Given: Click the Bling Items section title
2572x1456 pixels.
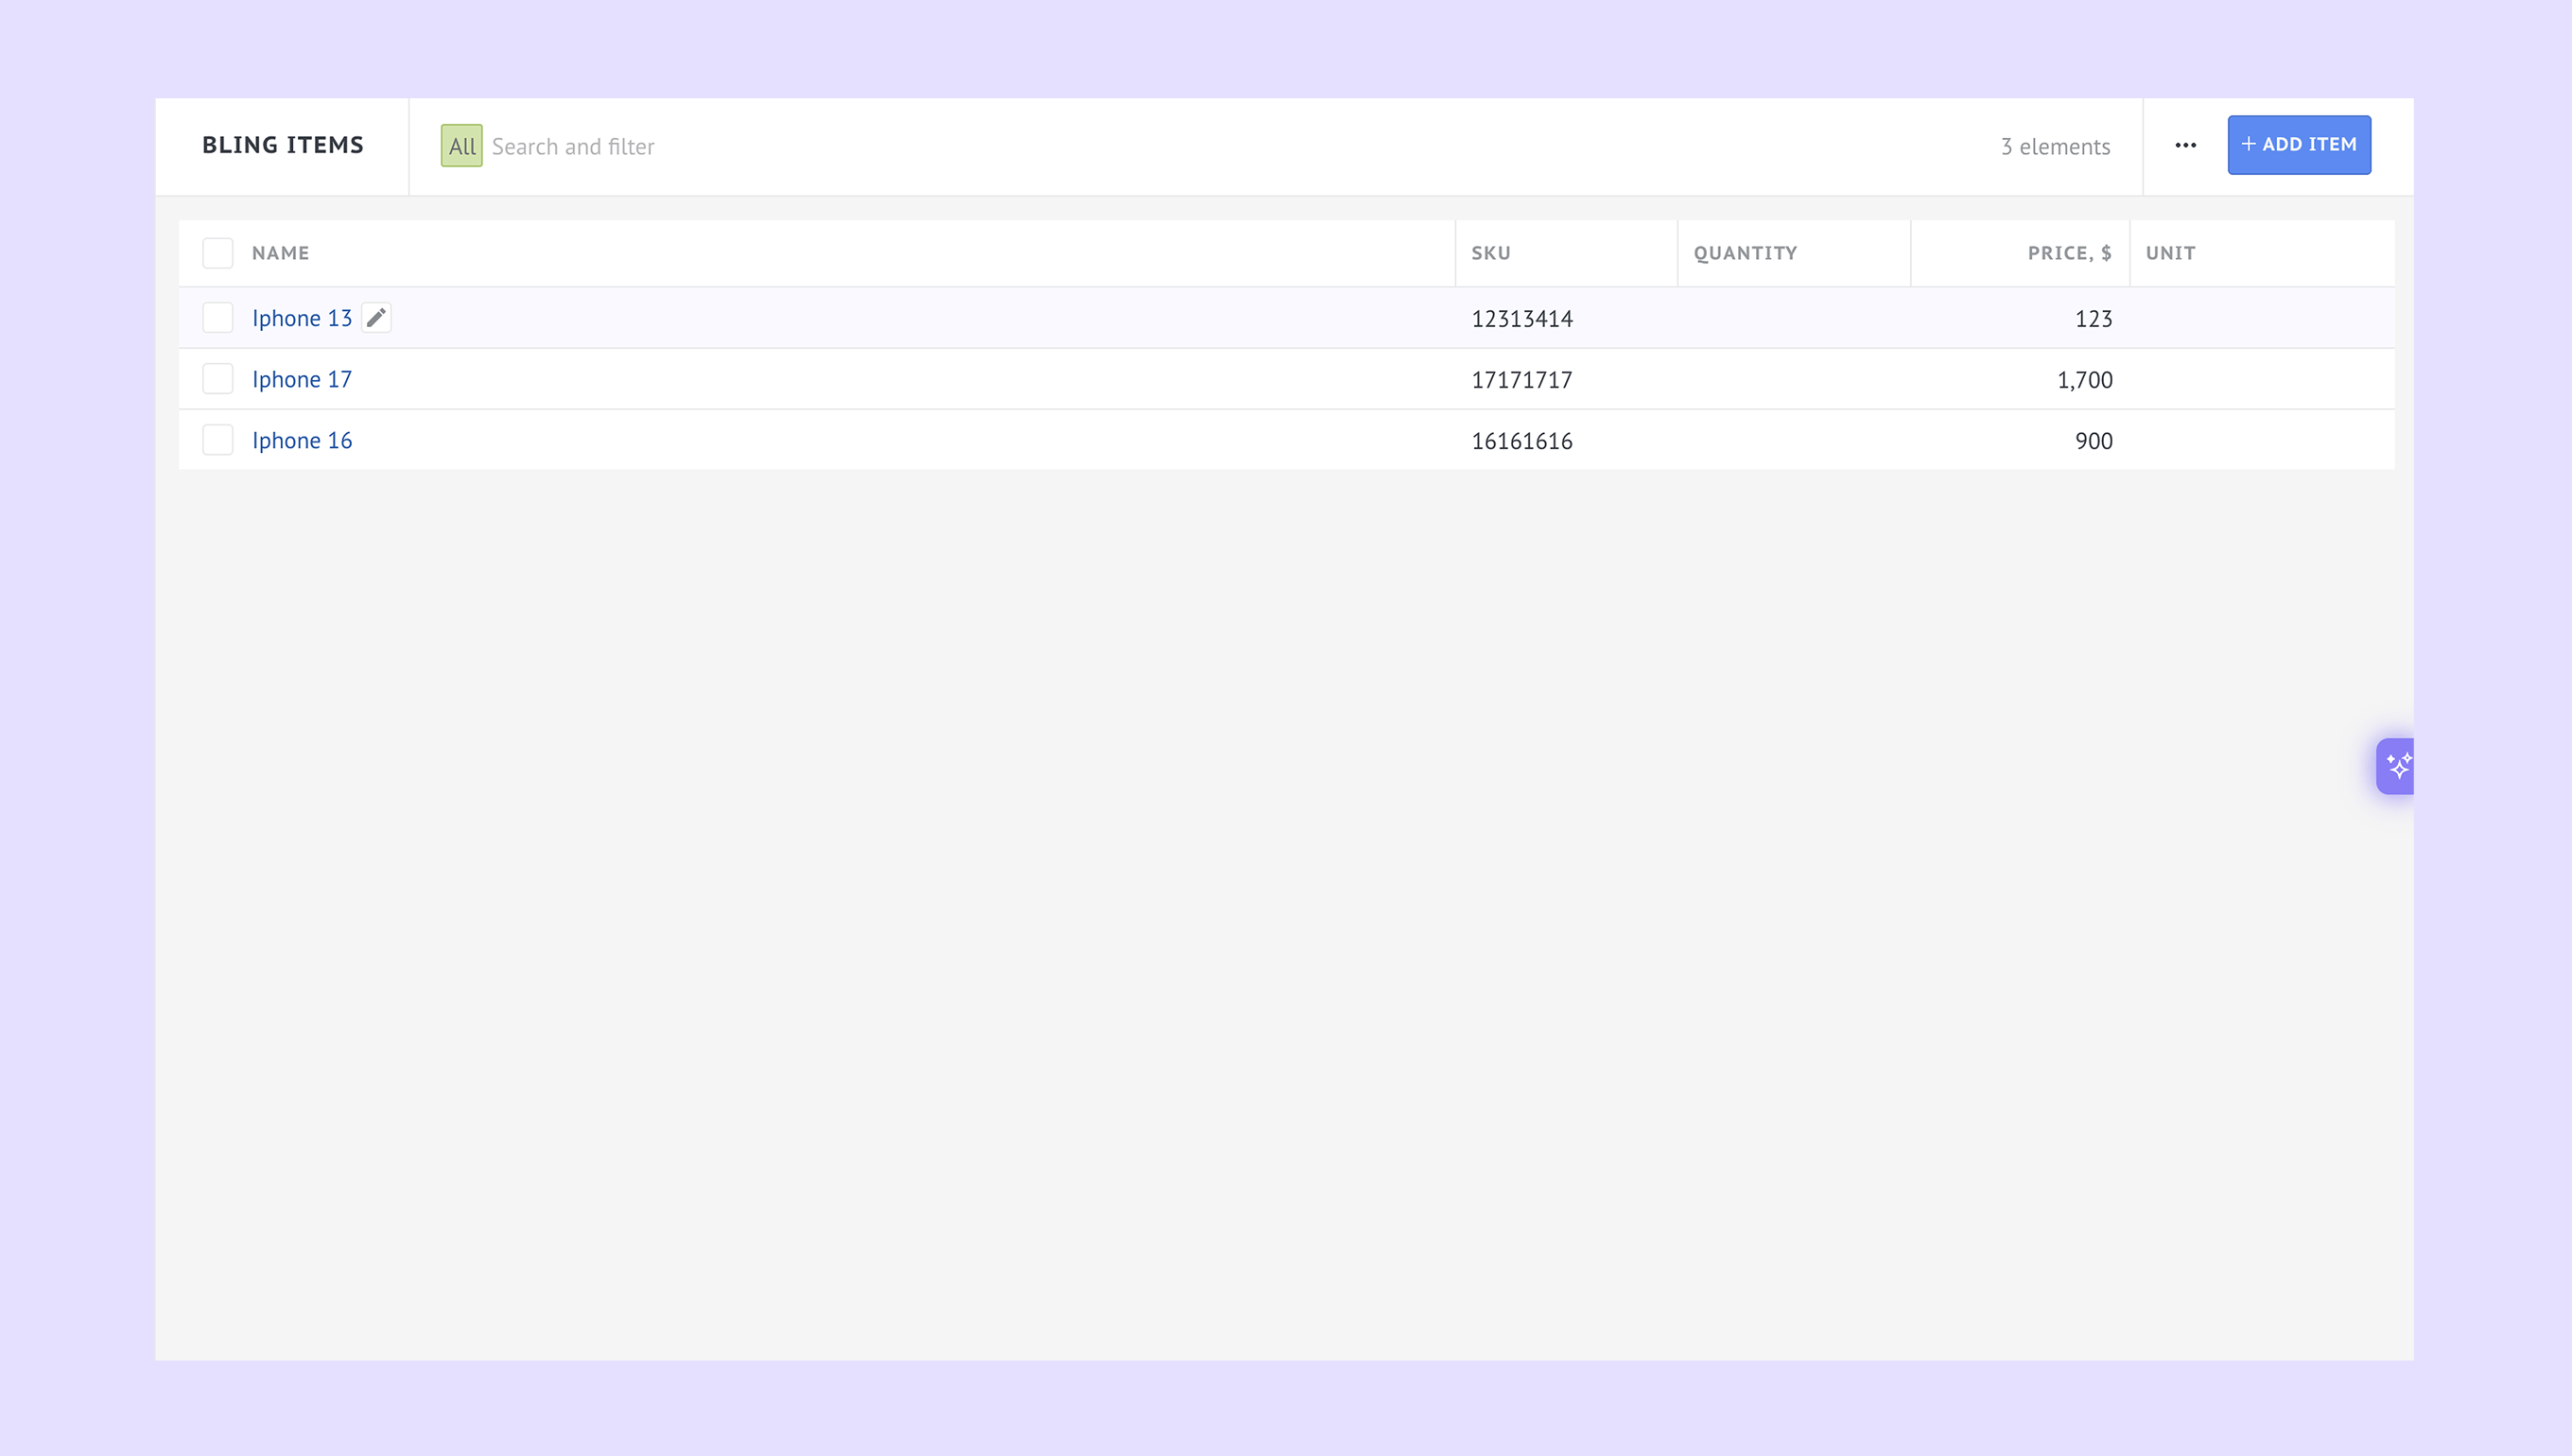Looking at the screenshot, I should click(282, 145).
